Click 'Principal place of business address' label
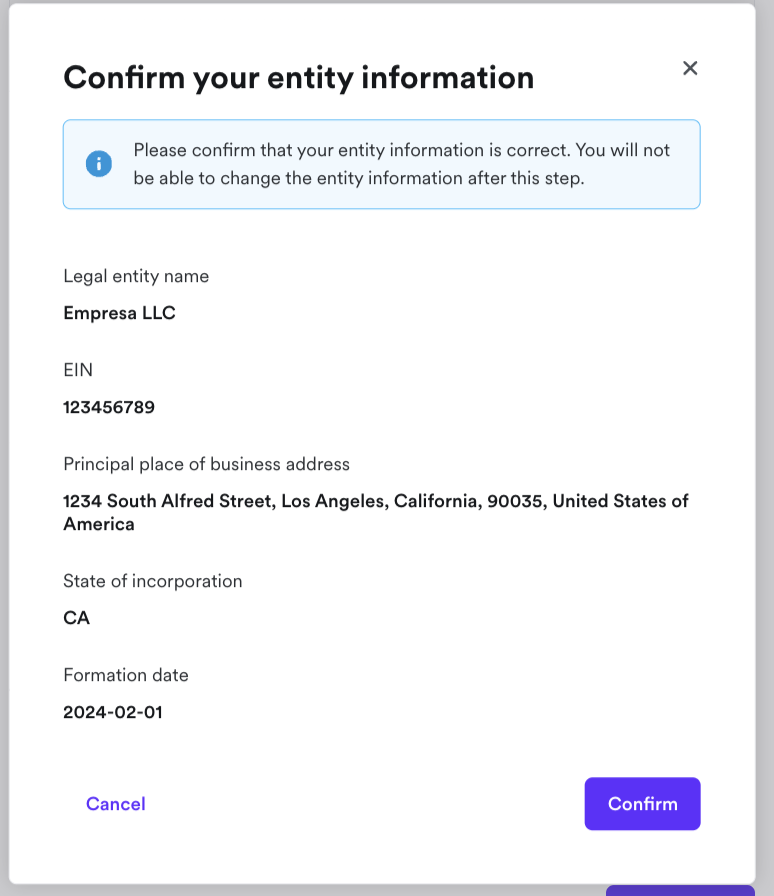The image size is (774, 896). pyautogui.click(x=206, y=464)
